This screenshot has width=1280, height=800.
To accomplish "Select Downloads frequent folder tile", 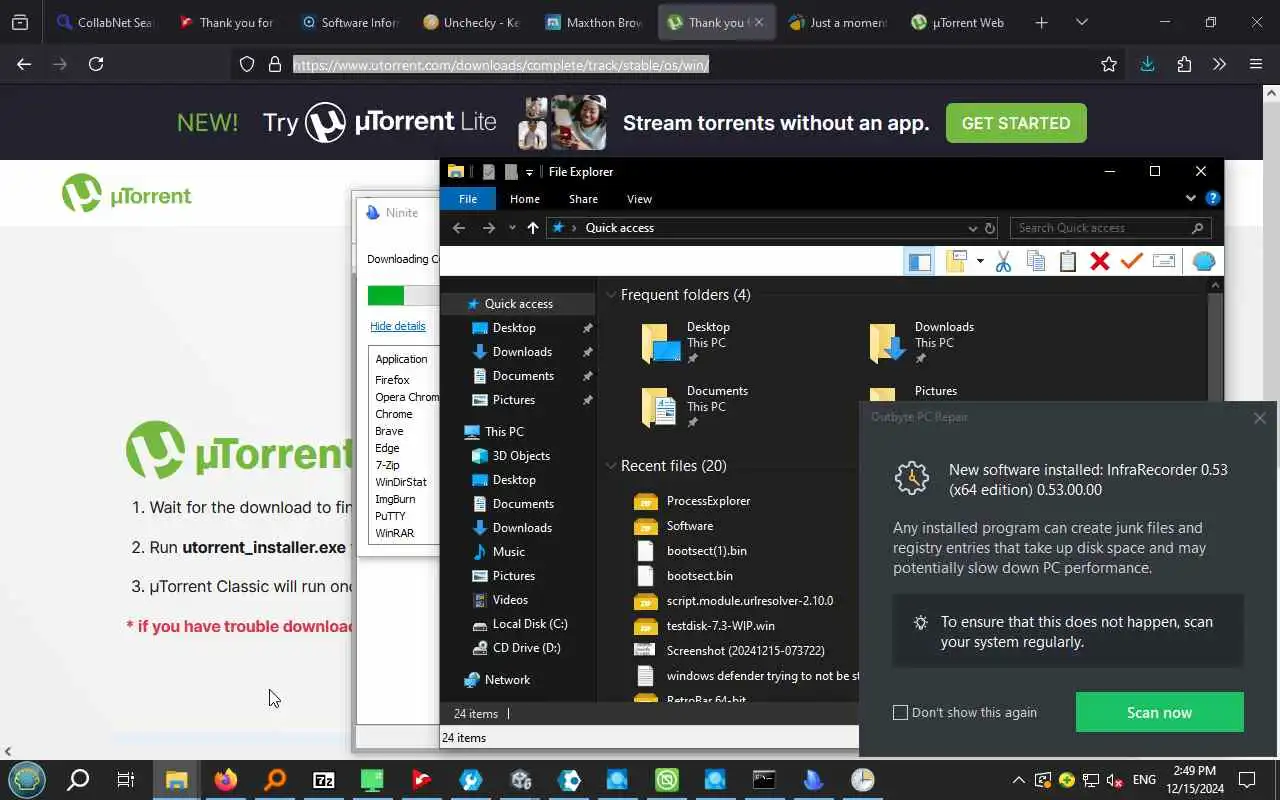I will pos(920,342).
